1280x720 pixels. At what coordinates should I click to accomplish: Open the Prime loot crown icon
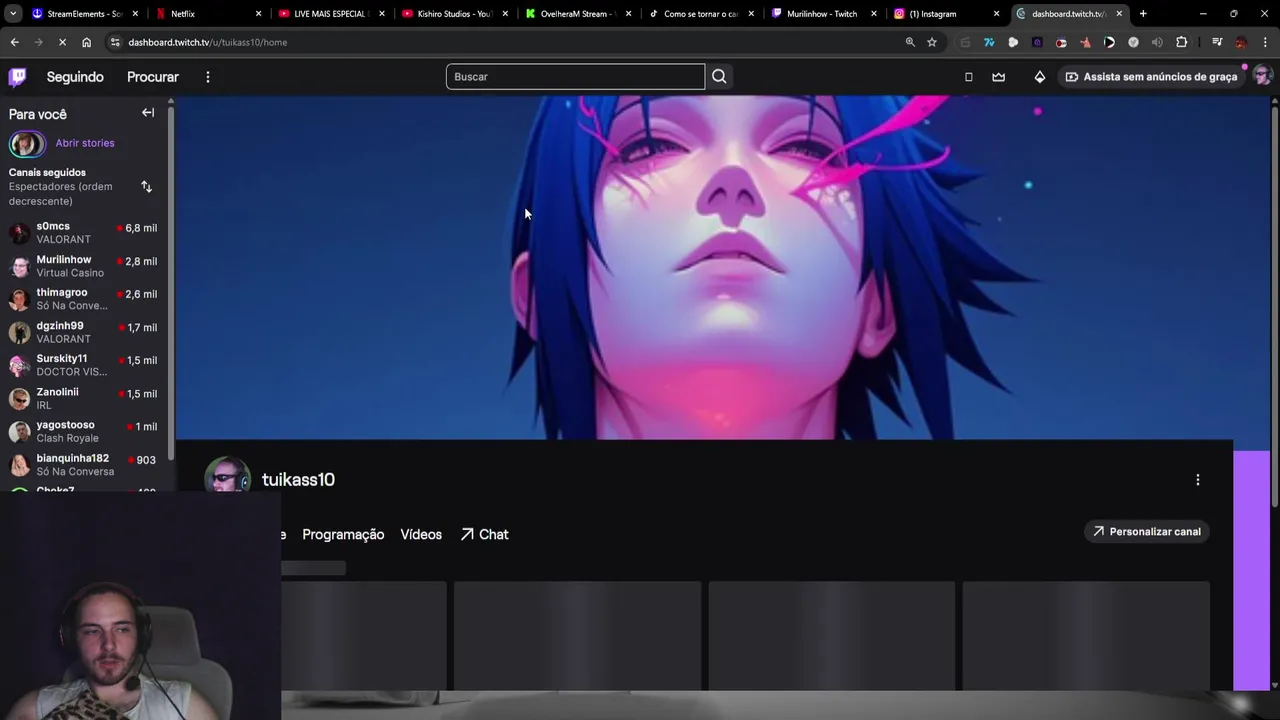pyautogui.click(x=998, y=77)
